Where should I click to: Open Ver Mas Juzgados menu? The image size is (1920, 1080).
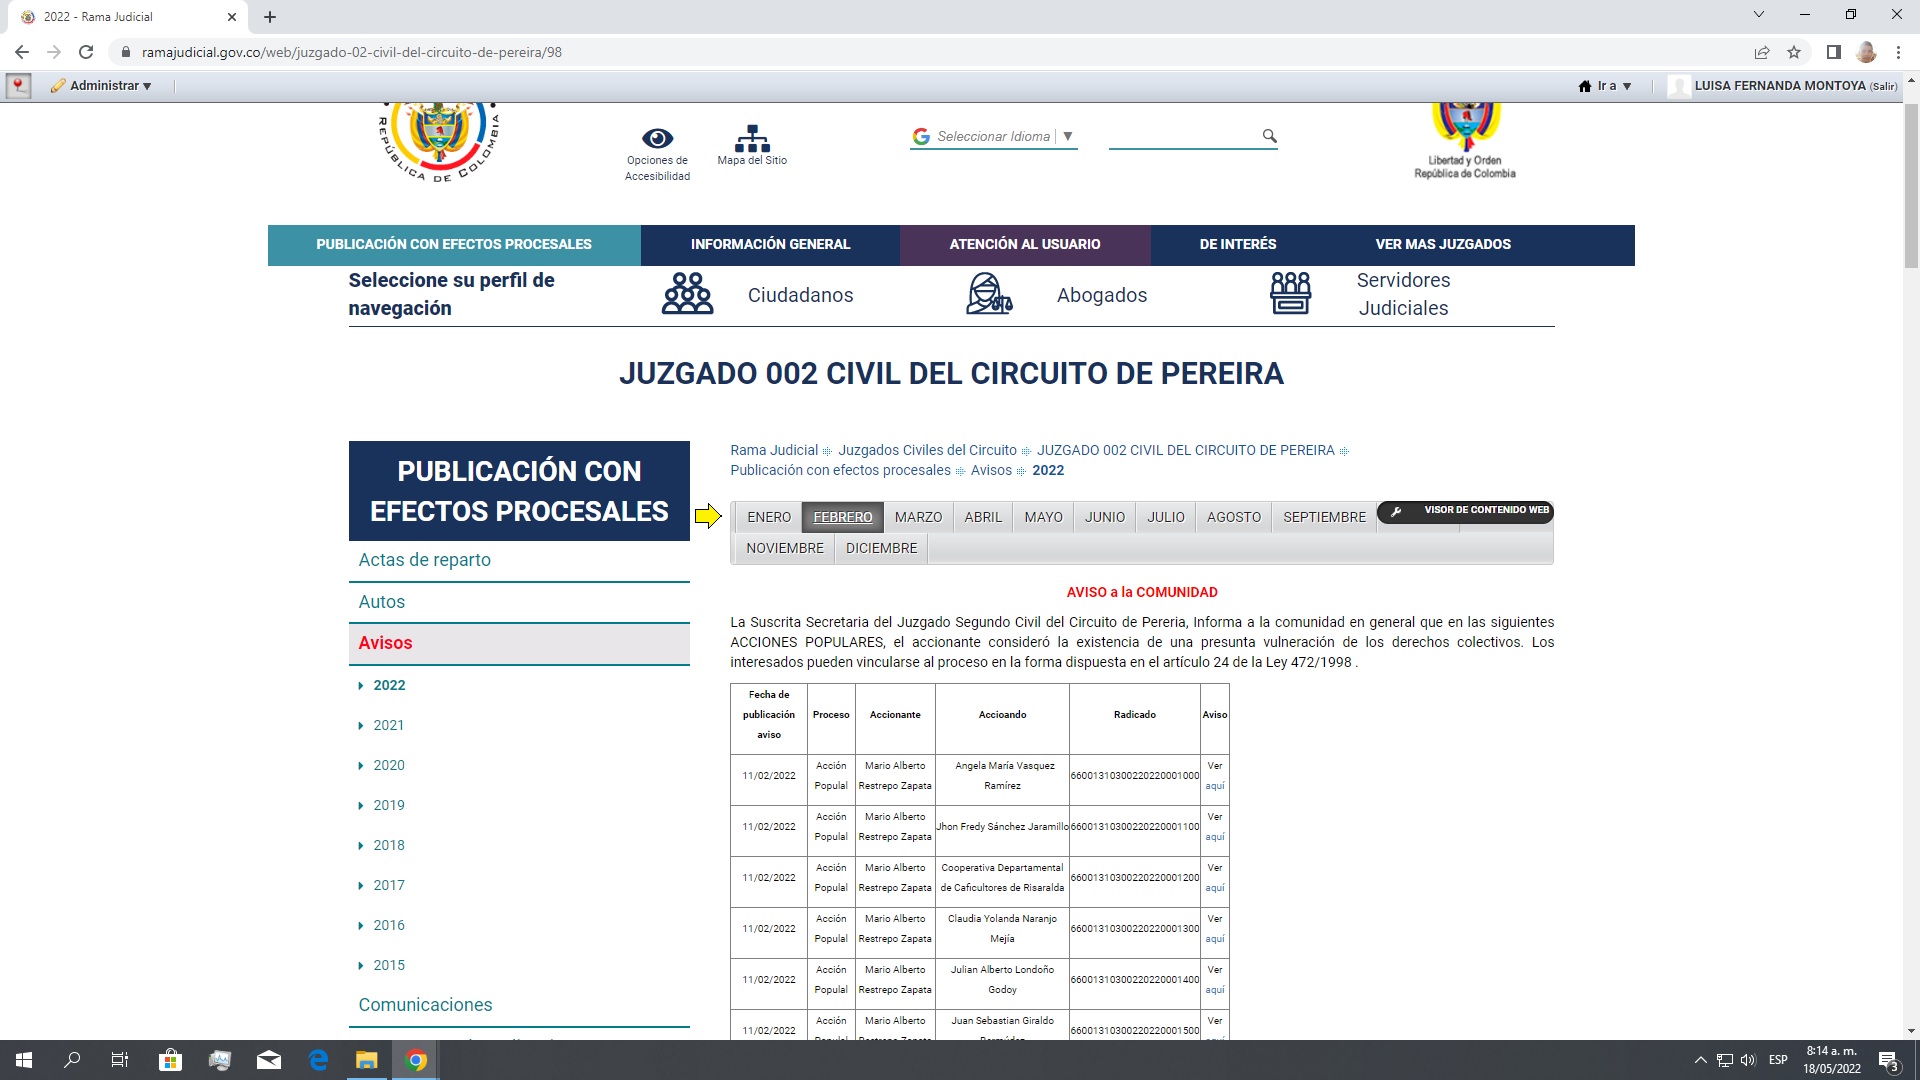(1443, 244)
